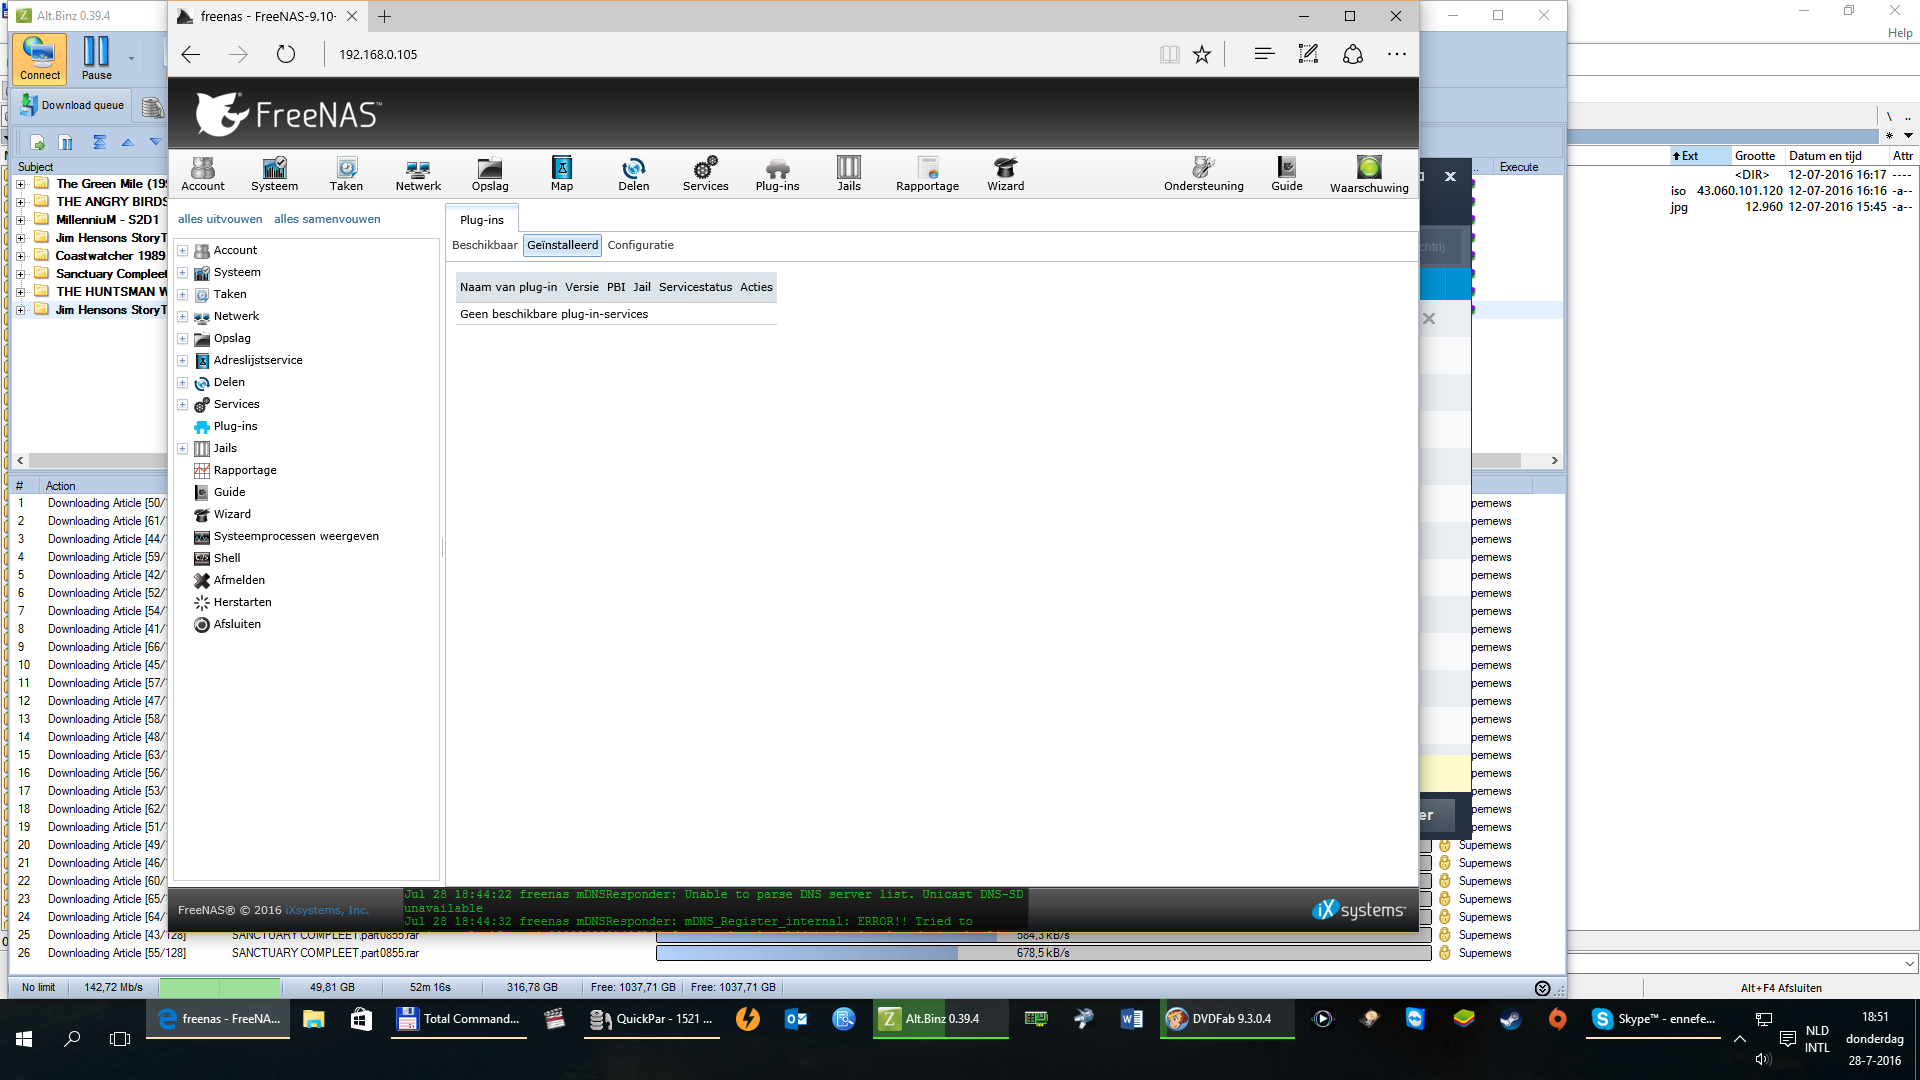The width and height of the screenshot is (1920, 1080).
Task: Switch to the Geïnstalleerd tab
Action: pos(562,245)
